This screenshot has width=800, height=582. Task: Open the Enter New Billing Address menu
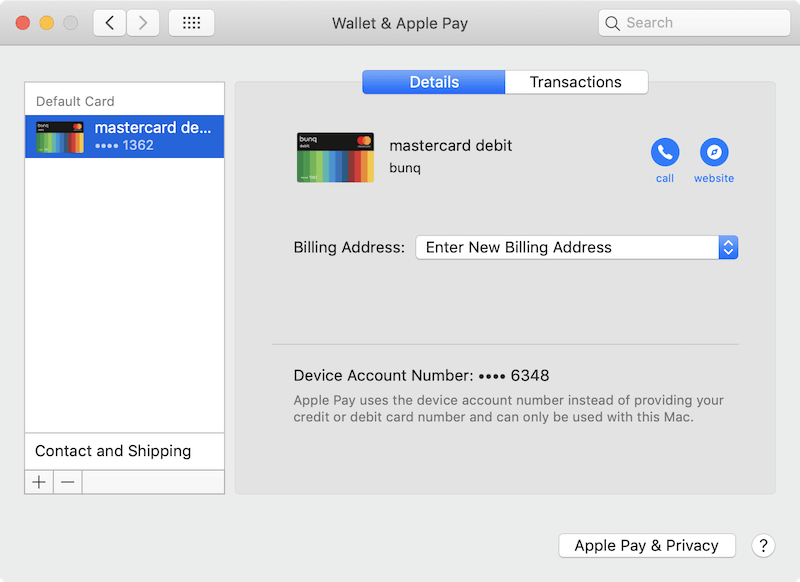567,247
